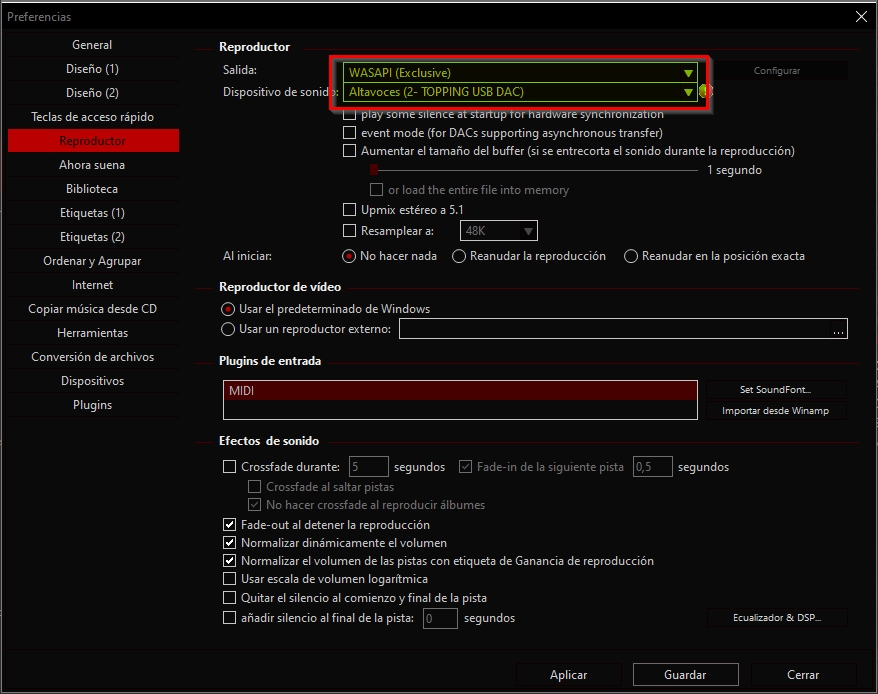Click the buffer size slider handle
Image resolution: width=878 pixels, height=694 pixels.
coord(374,170)
